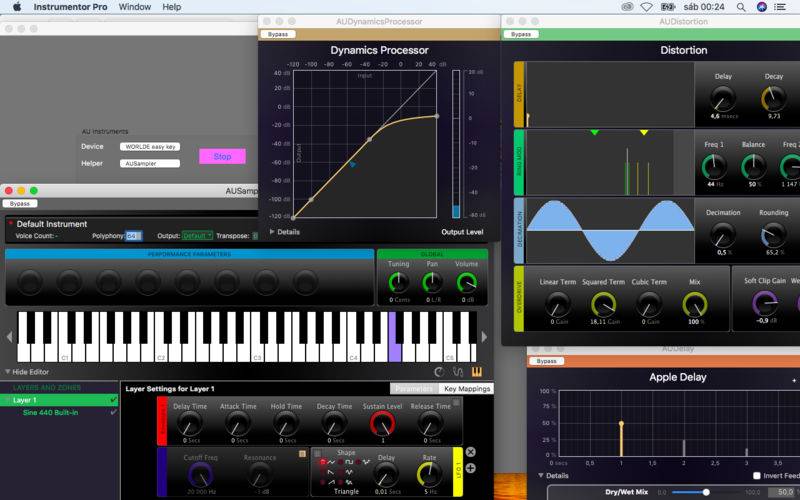
Task: Click the circular knob view icon
Action: tap(439, 372)
